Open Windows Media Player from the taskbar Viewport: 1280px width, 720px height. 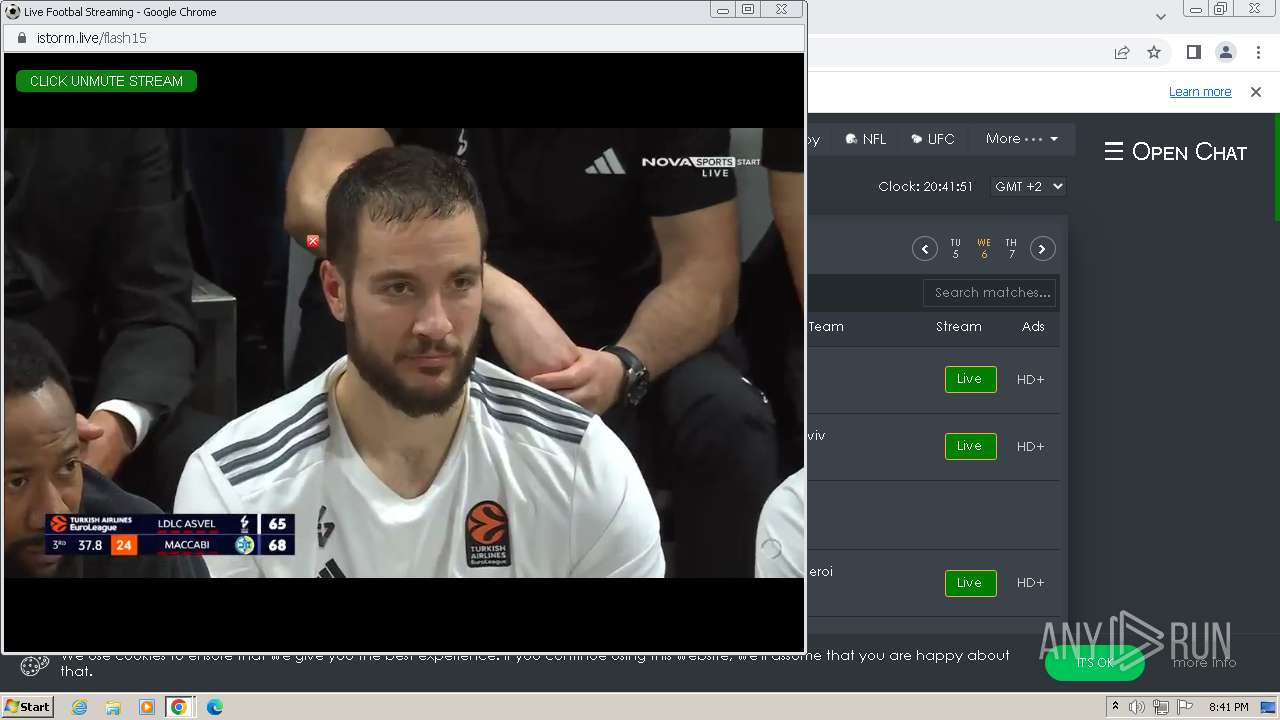(x=147, y=707)
